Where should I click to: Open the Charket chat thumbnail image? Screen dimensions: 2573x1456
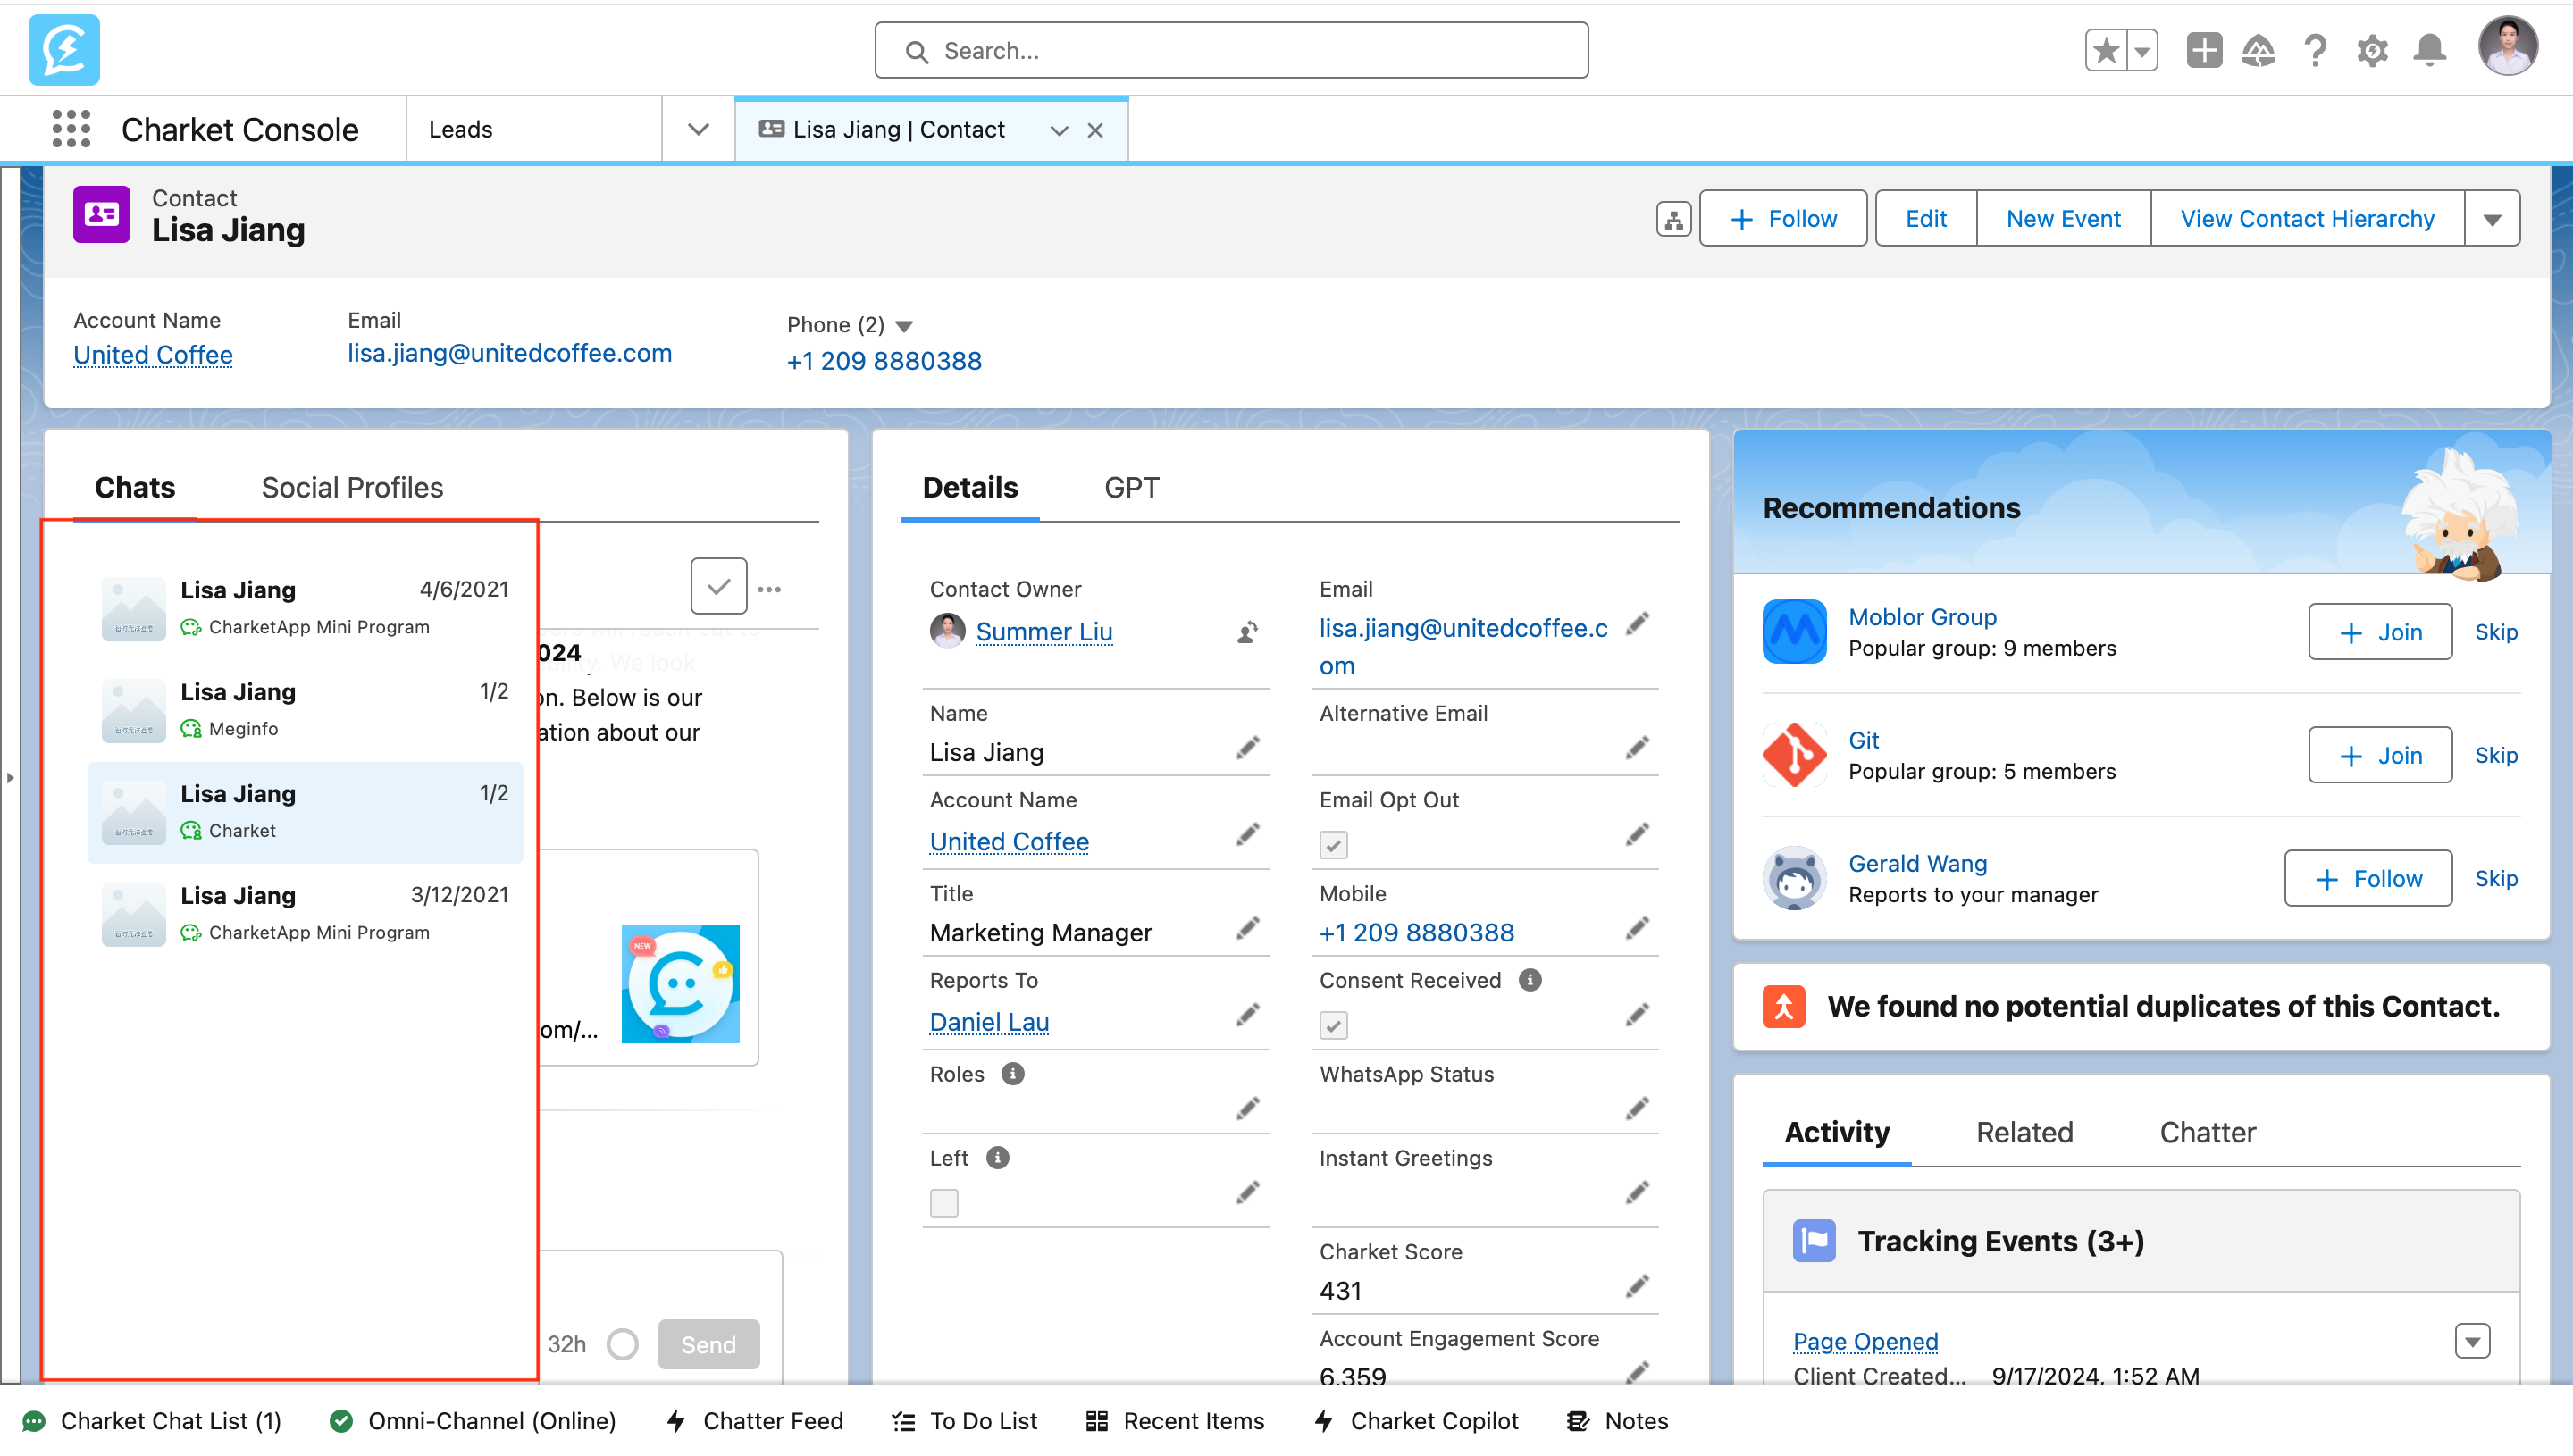(133, 813)
